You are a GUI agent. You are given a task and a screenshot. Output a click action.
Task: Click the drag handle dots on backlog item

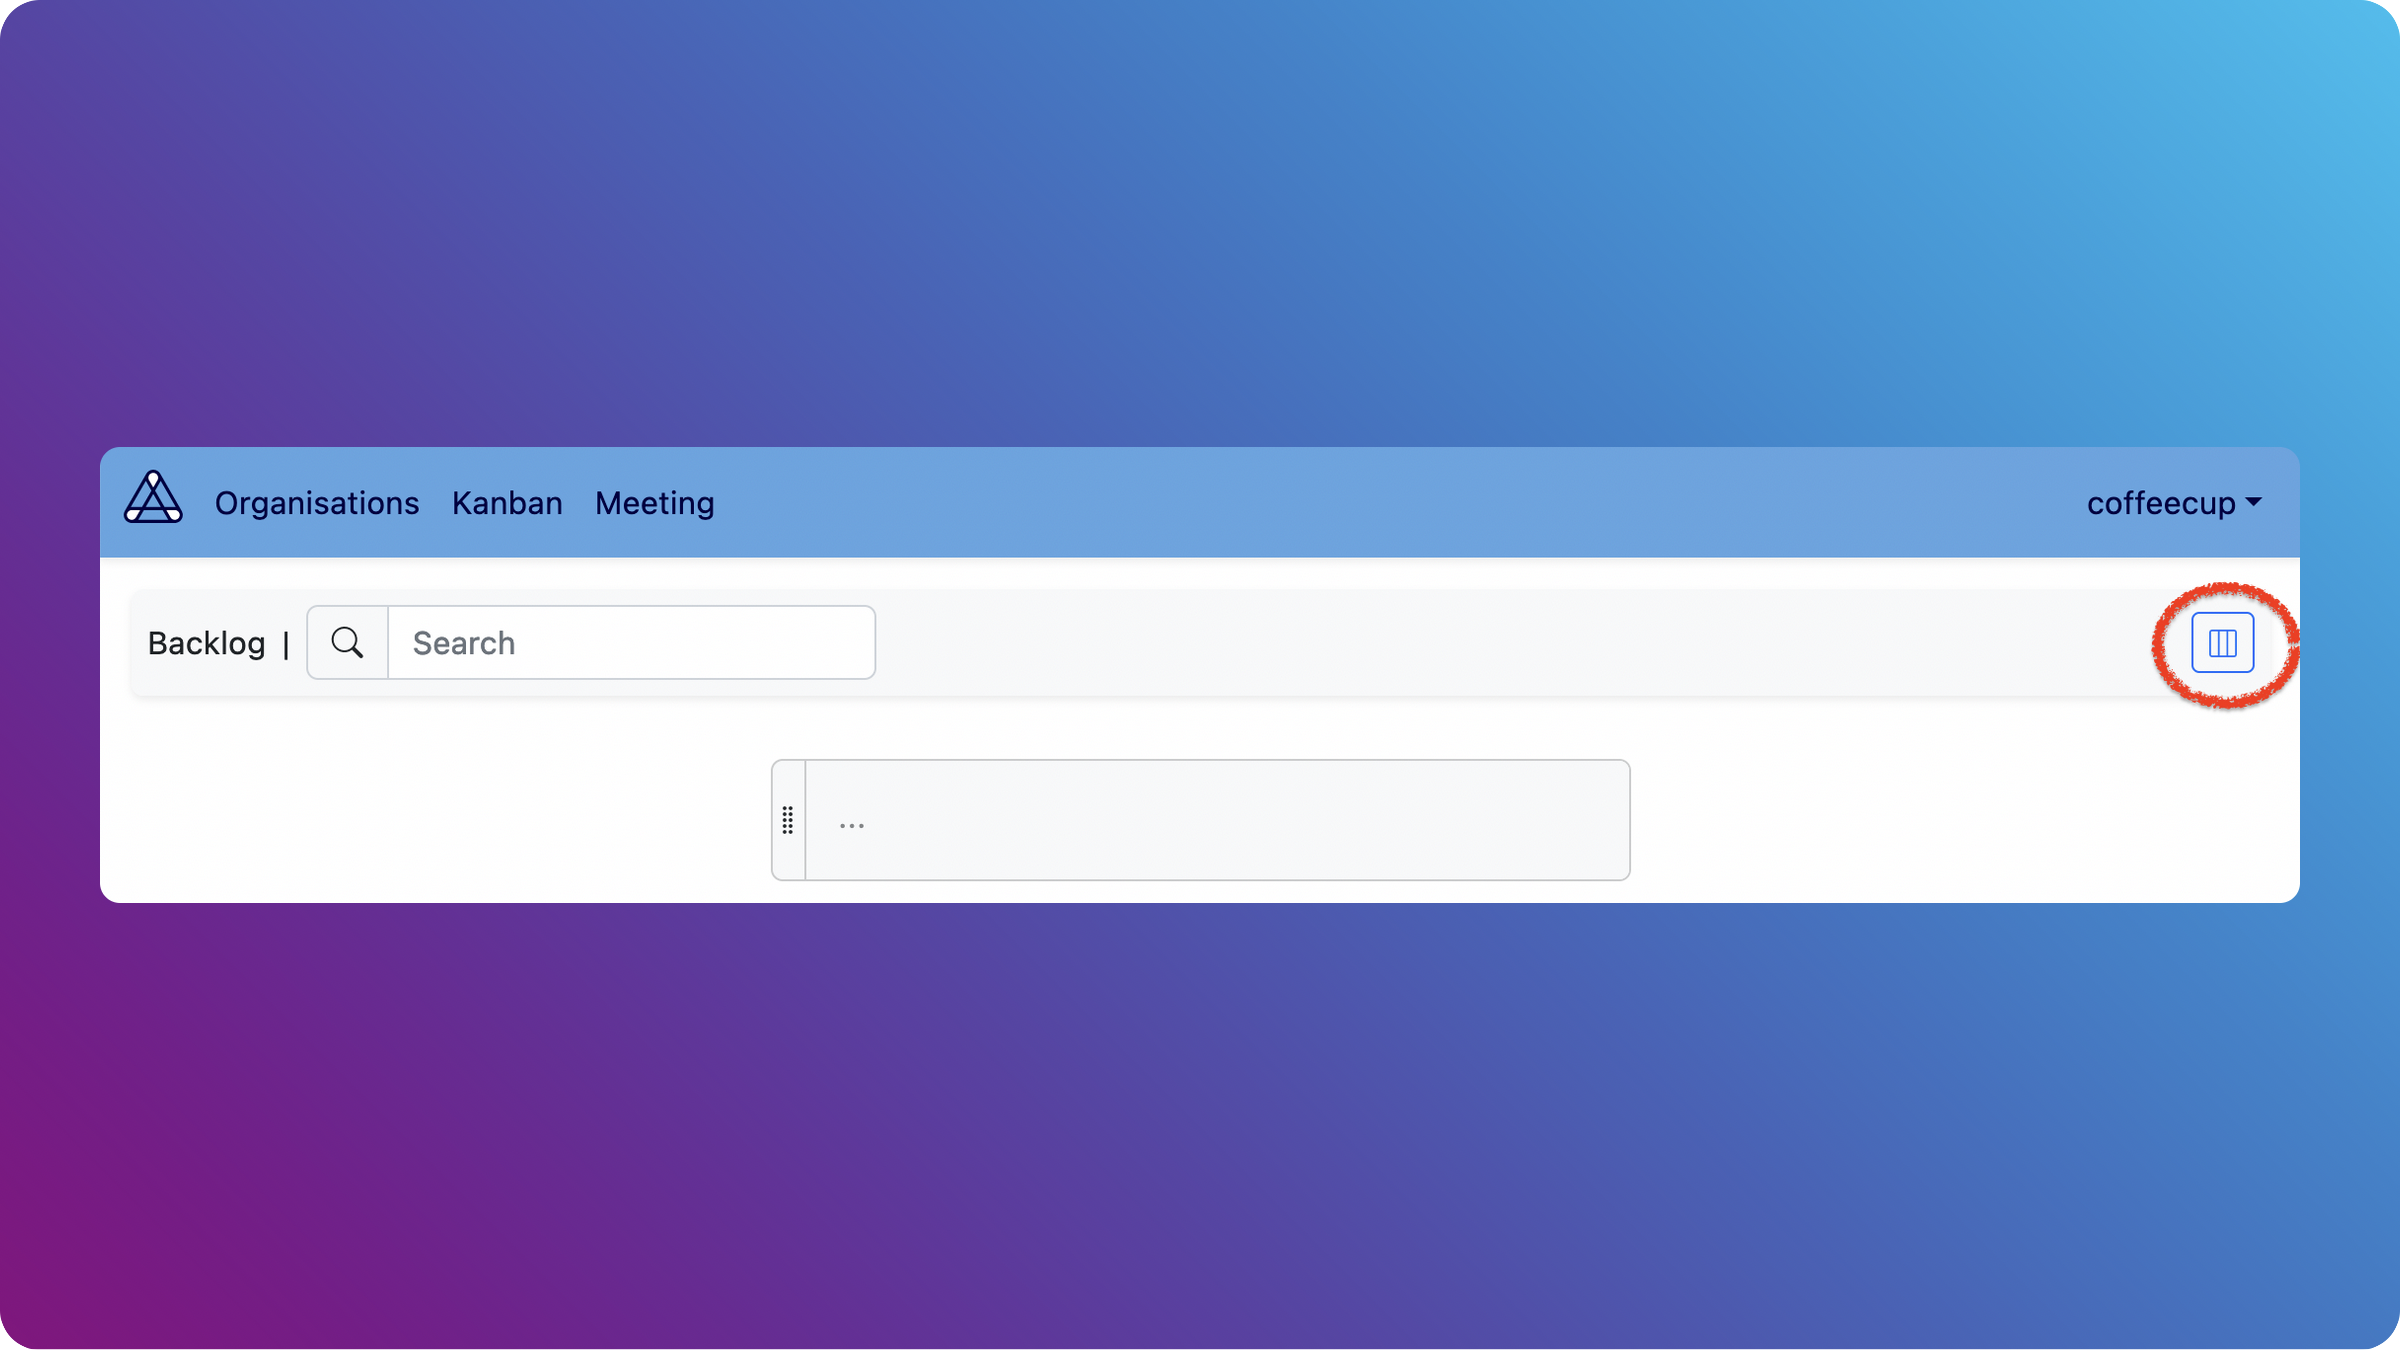788,819
